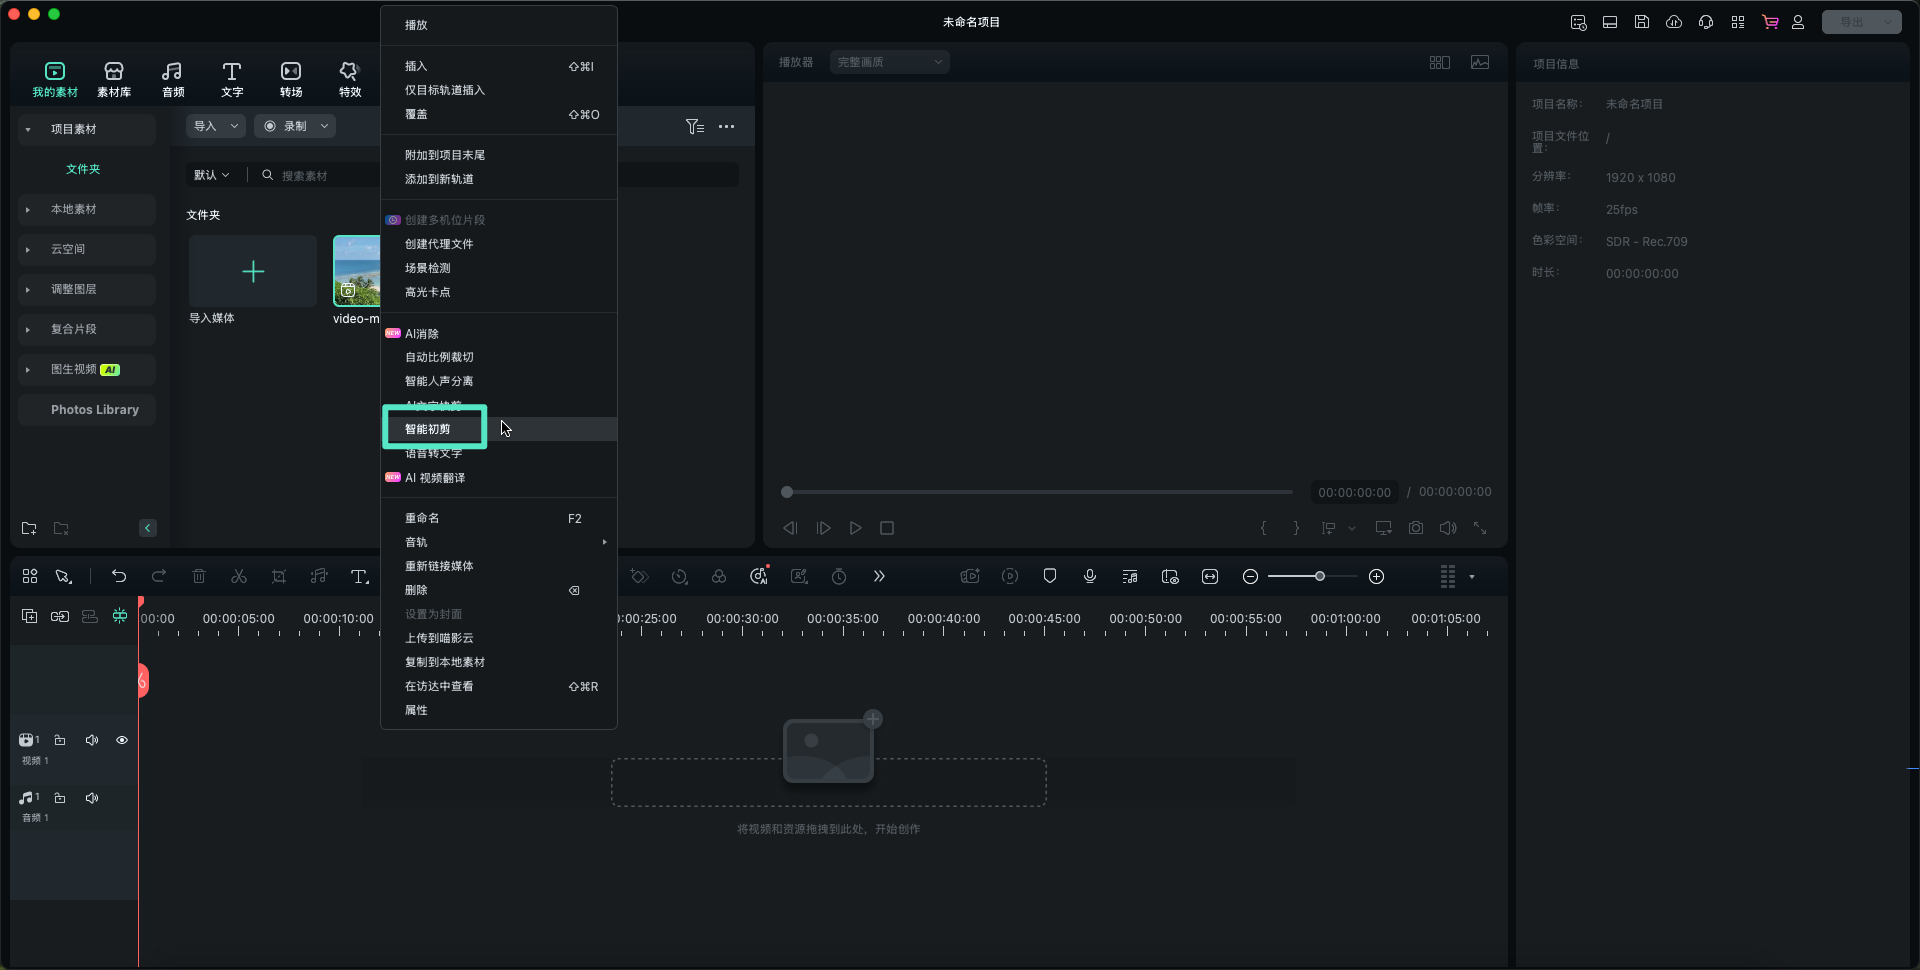This screenshot has height=970, width=1920.
Task: Click the filter icon in media panel
Action: pyautogui.click(x=695, y=127)
